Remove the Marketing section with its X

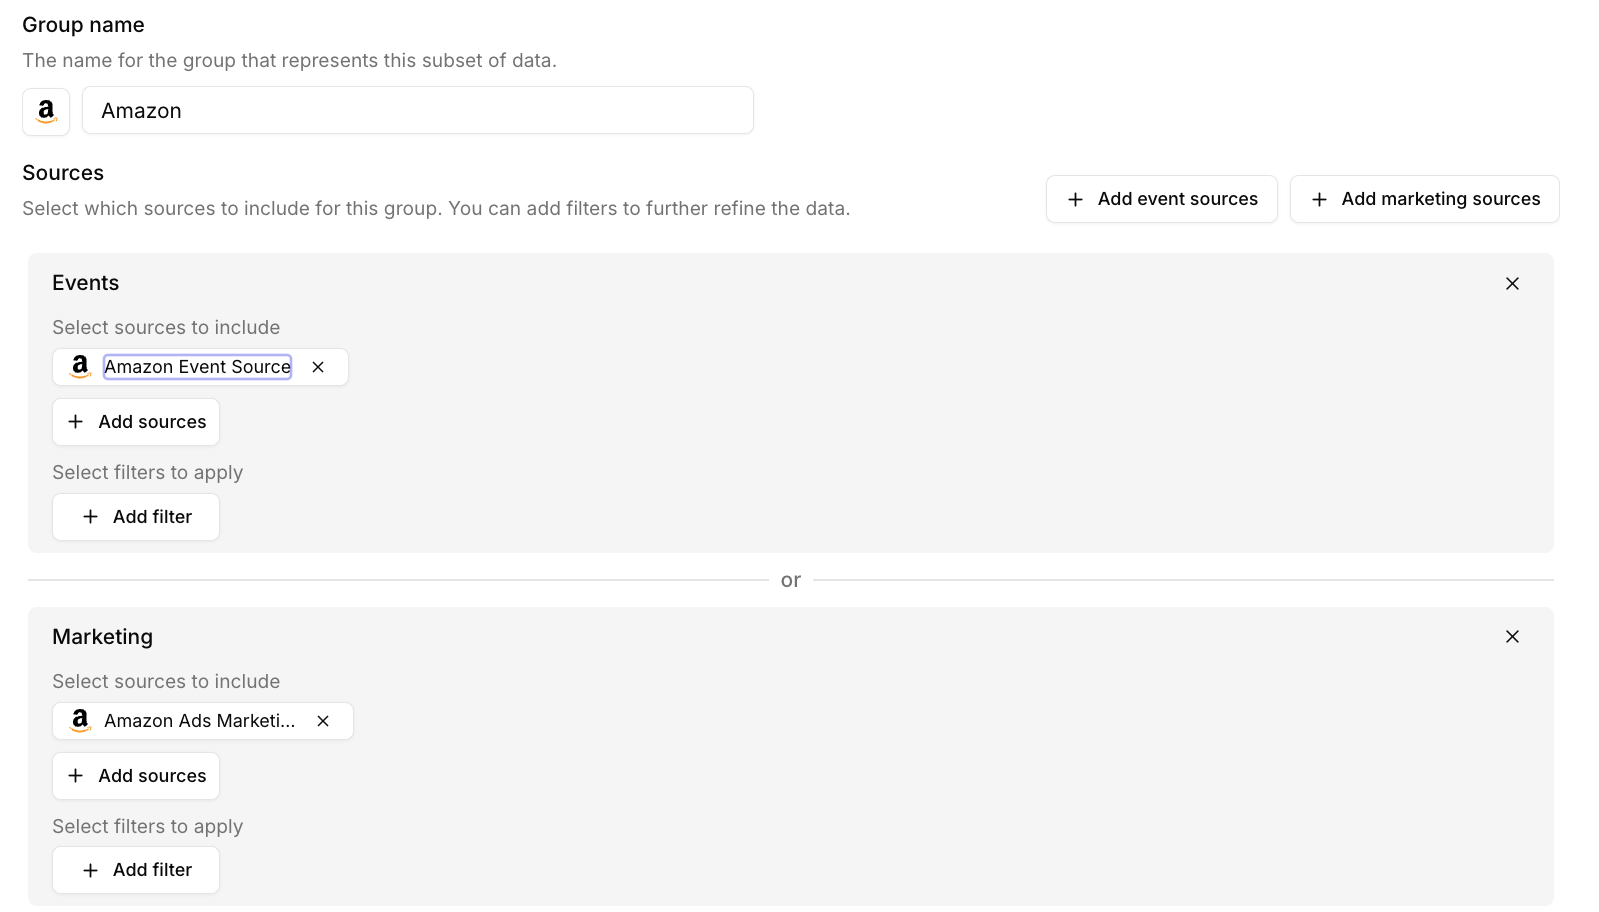[1512, 637]
